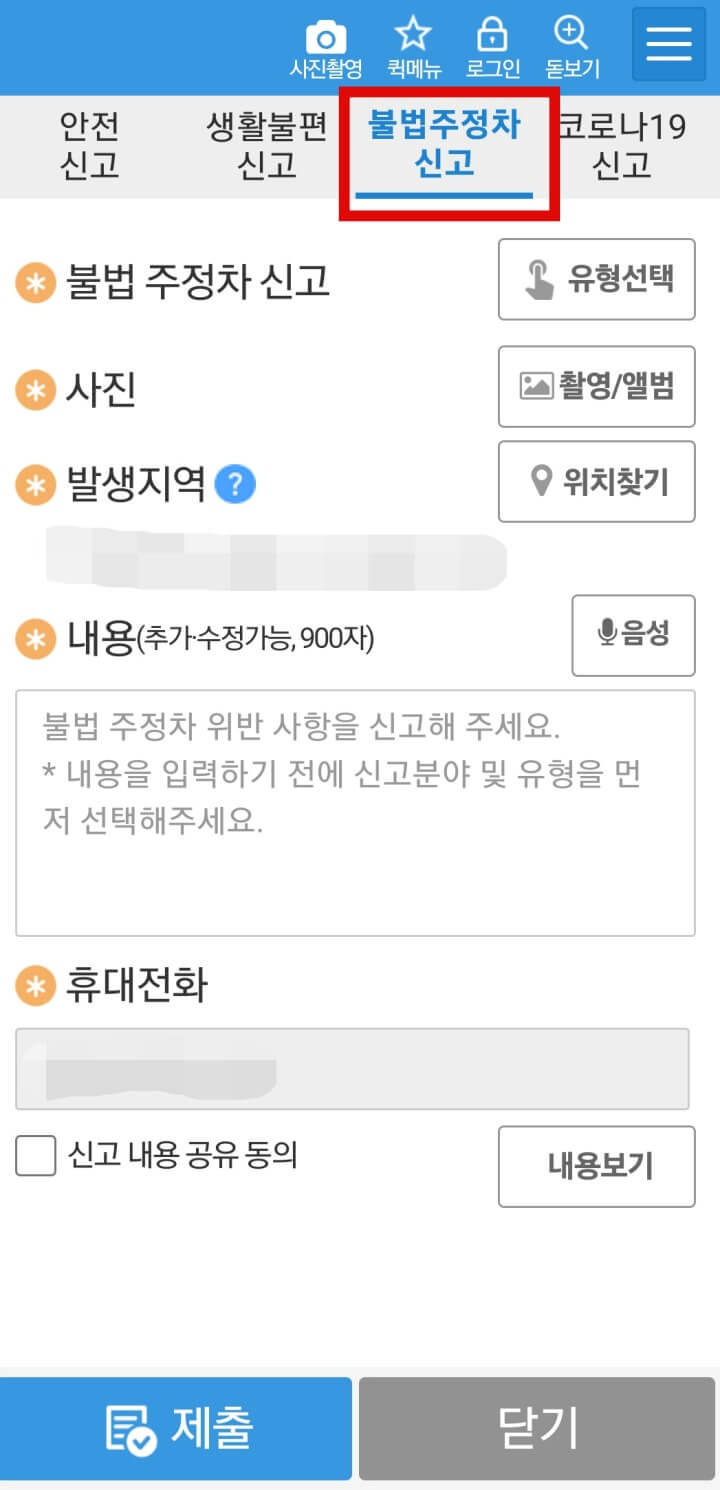720x1490 pixels.
Task: Close the form with 닫기
Action: (536, 1428)
